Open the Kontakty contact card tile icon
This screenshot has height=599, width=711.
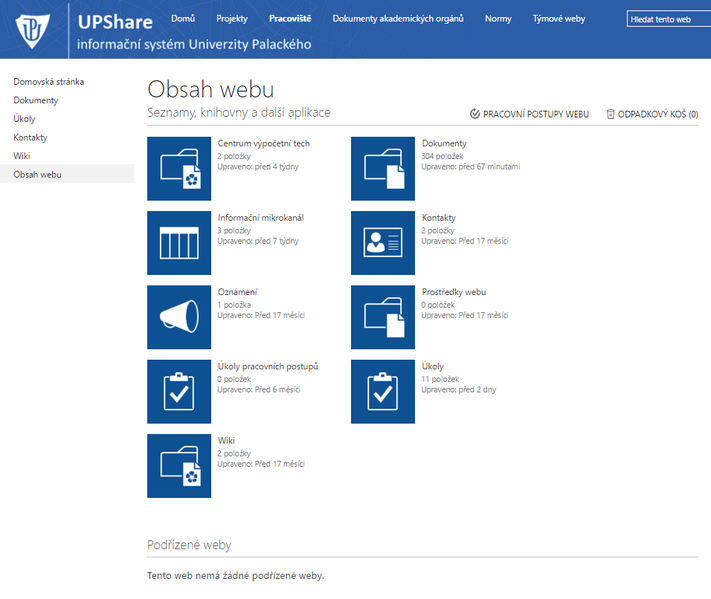pos(383,243)
